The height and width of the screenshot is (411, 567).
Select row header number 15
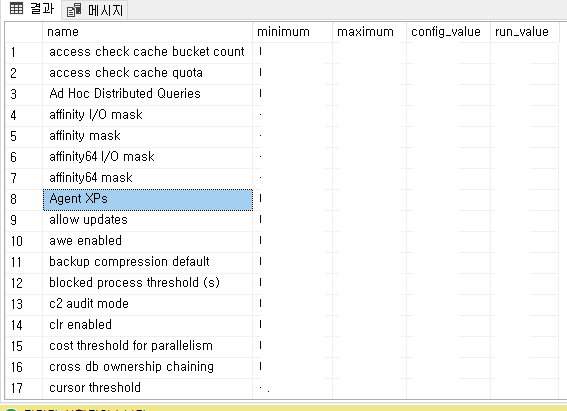click(x=24, y=346)
